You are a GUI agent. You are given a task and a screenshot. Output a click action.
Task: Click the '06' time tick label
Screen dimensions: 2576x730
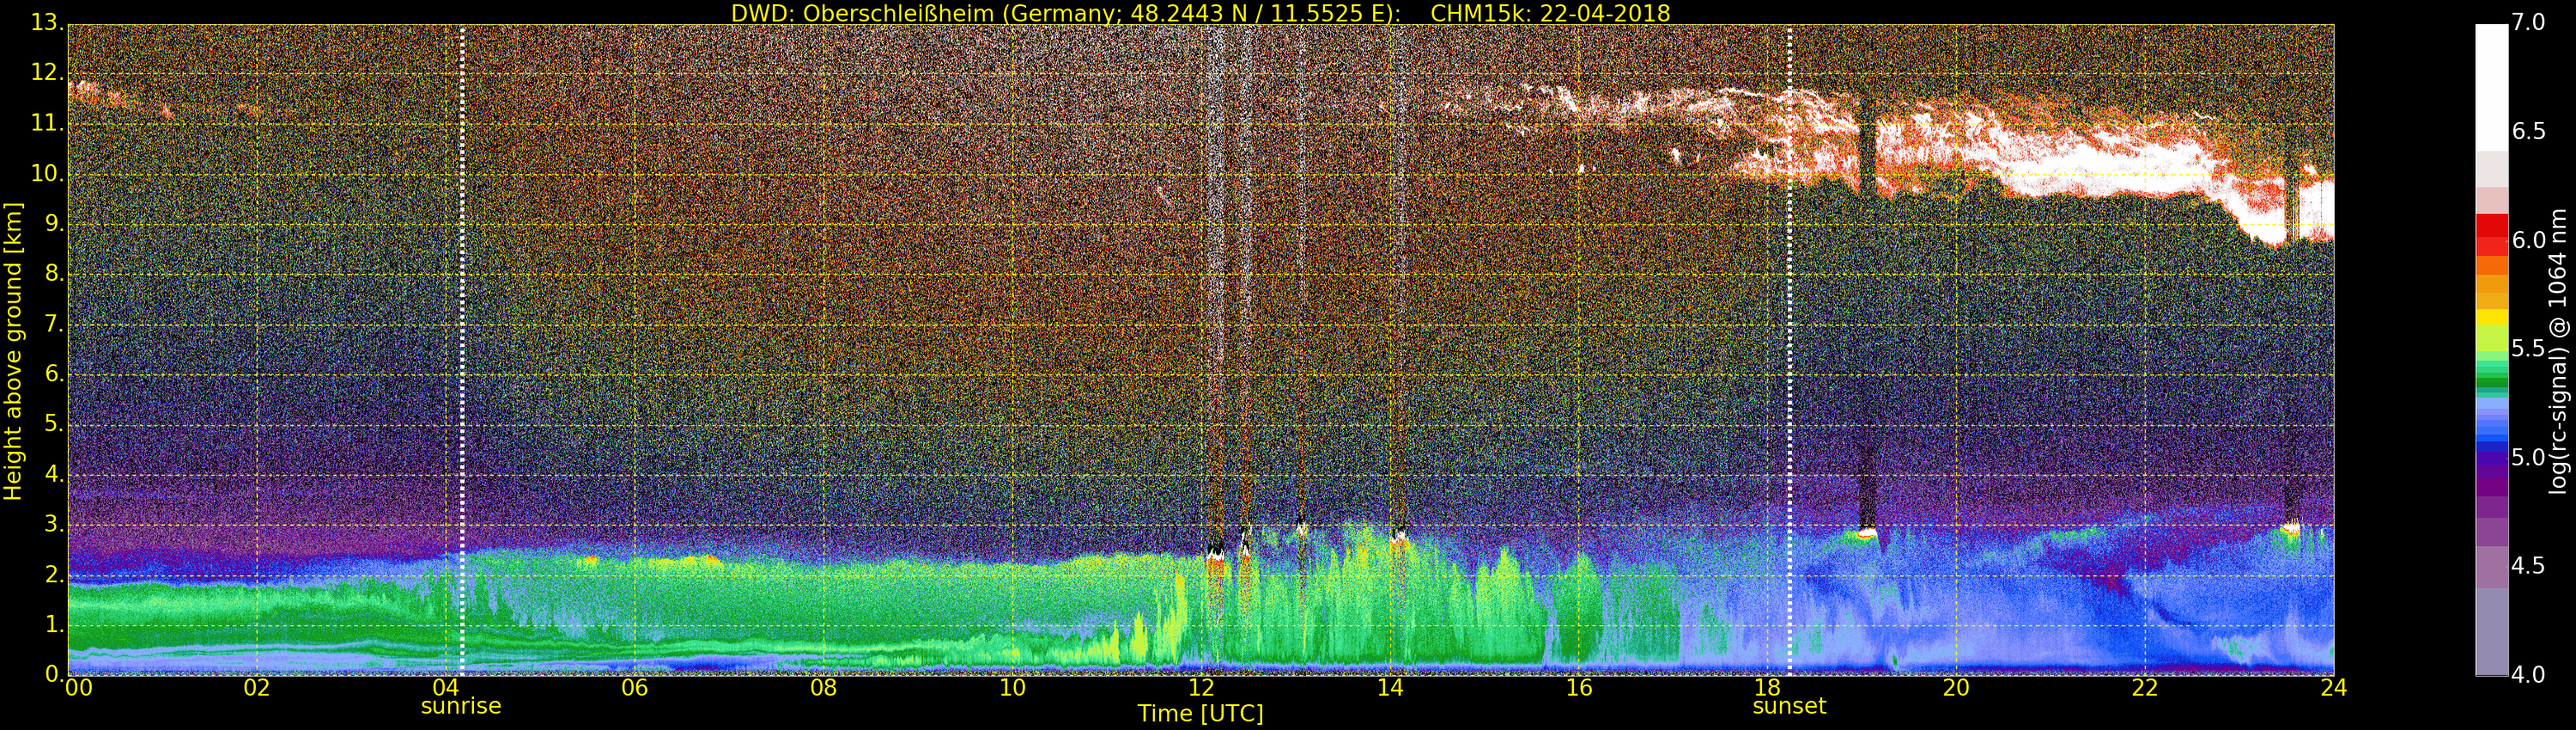click(x=635, y=688)
